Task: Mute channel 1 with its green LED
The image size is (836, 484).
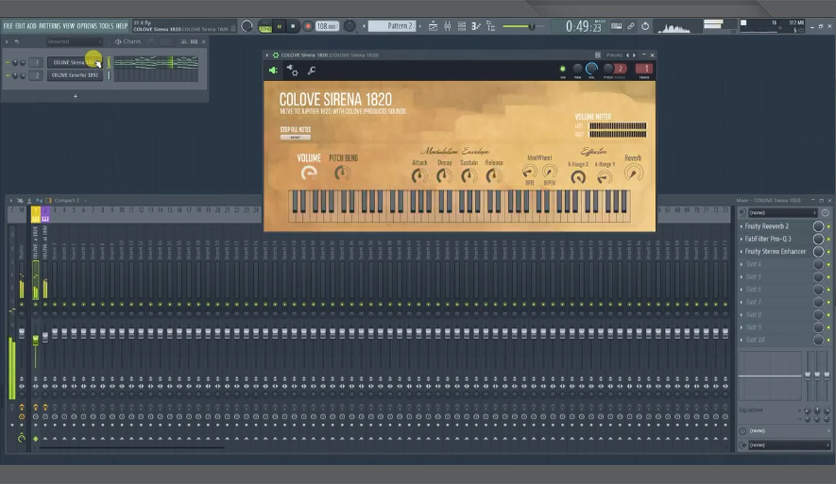Action: tap(7, 63)
